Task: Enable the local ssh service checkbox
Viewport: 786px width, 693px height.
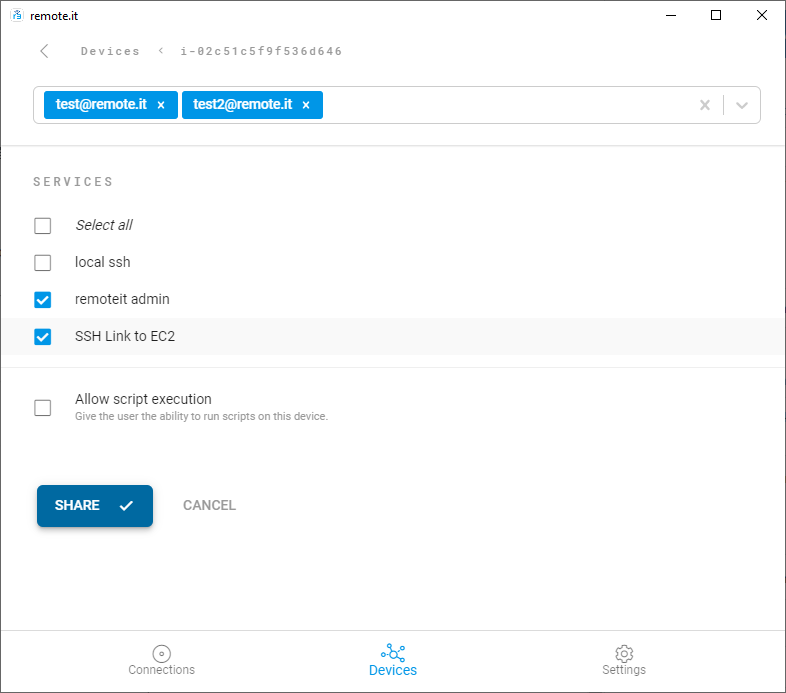Action: coord(43,263)
